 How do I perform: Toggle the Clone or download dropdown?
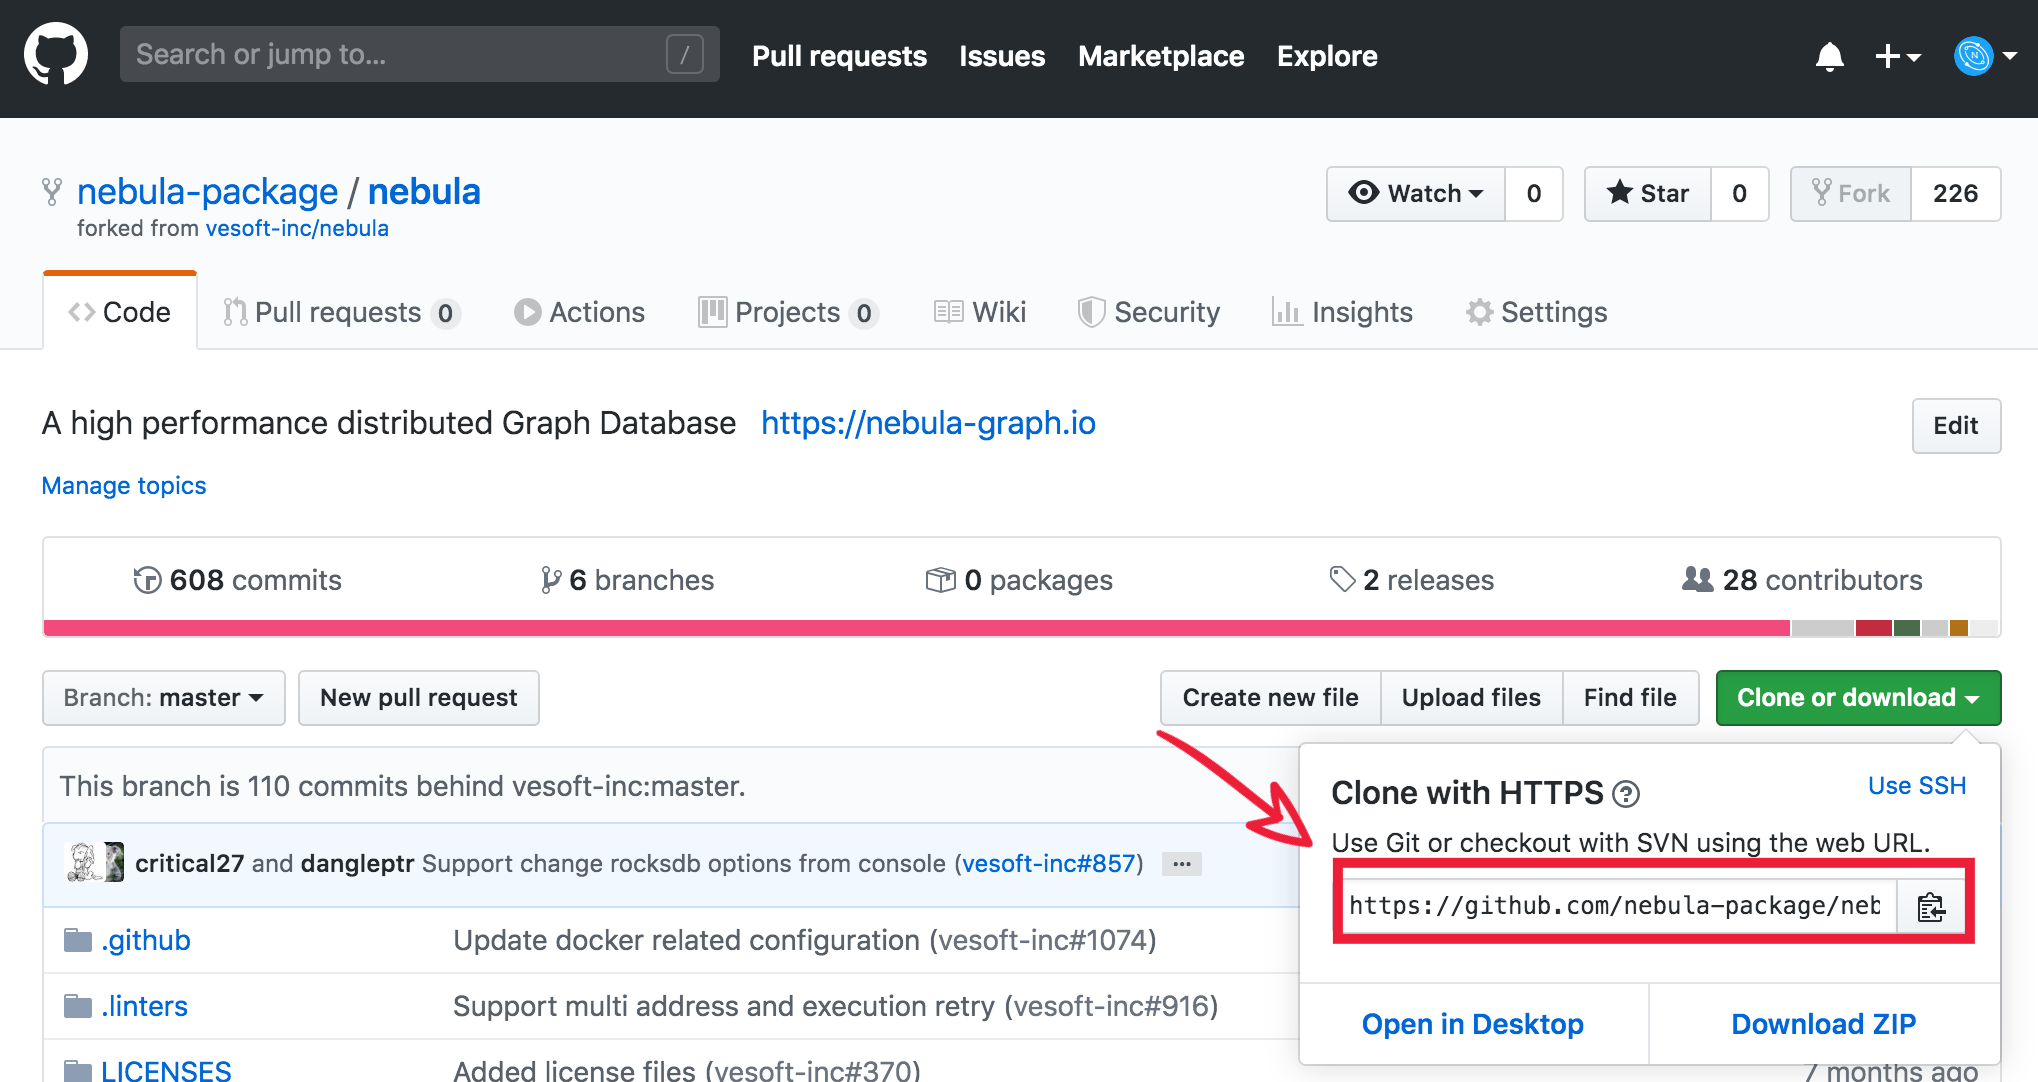click(x=1858, y=698)
